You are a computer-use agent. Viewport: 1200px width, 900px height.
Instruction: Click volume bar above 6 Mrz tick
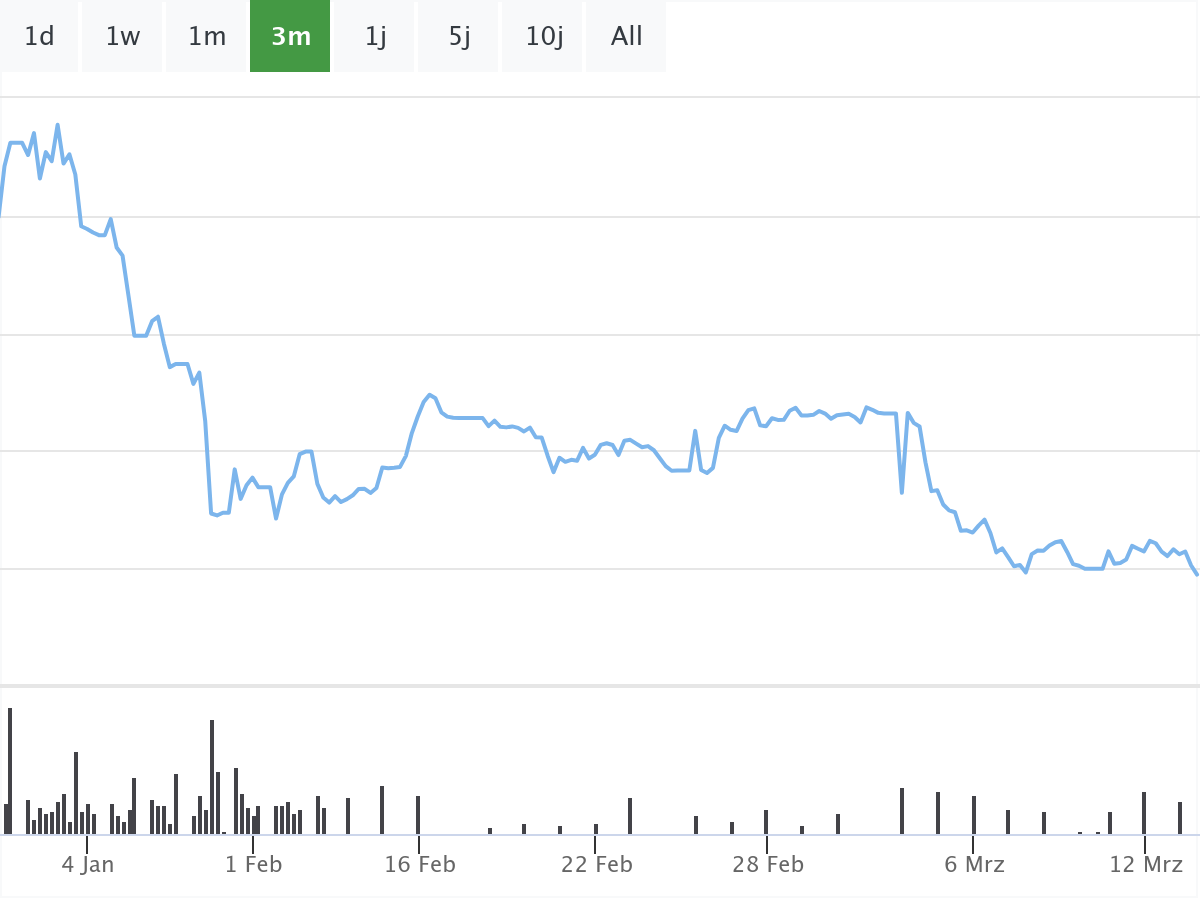pyautogui.click(x=974, y=815)
